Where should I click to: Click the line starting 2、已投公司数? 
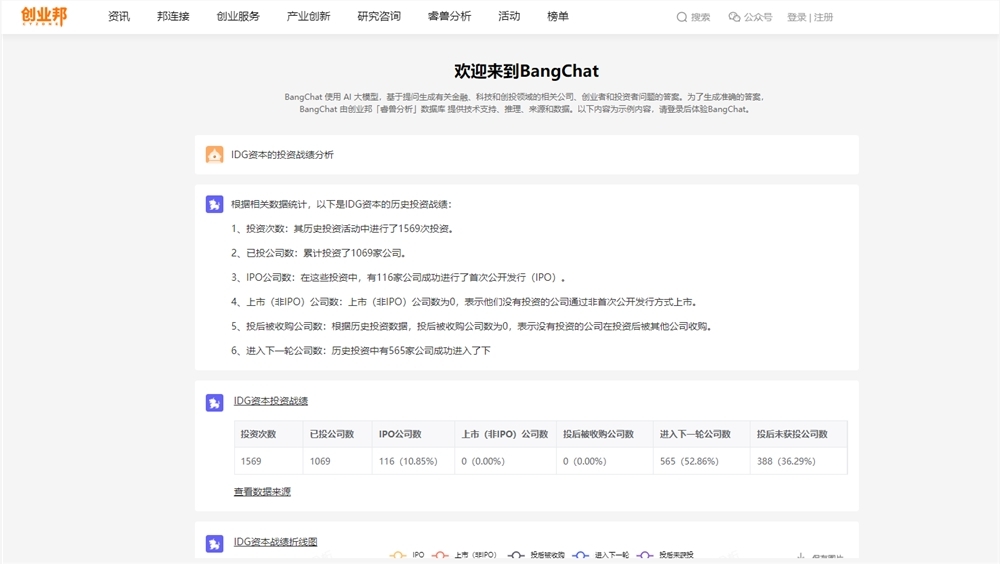click(x=318, y=253)
